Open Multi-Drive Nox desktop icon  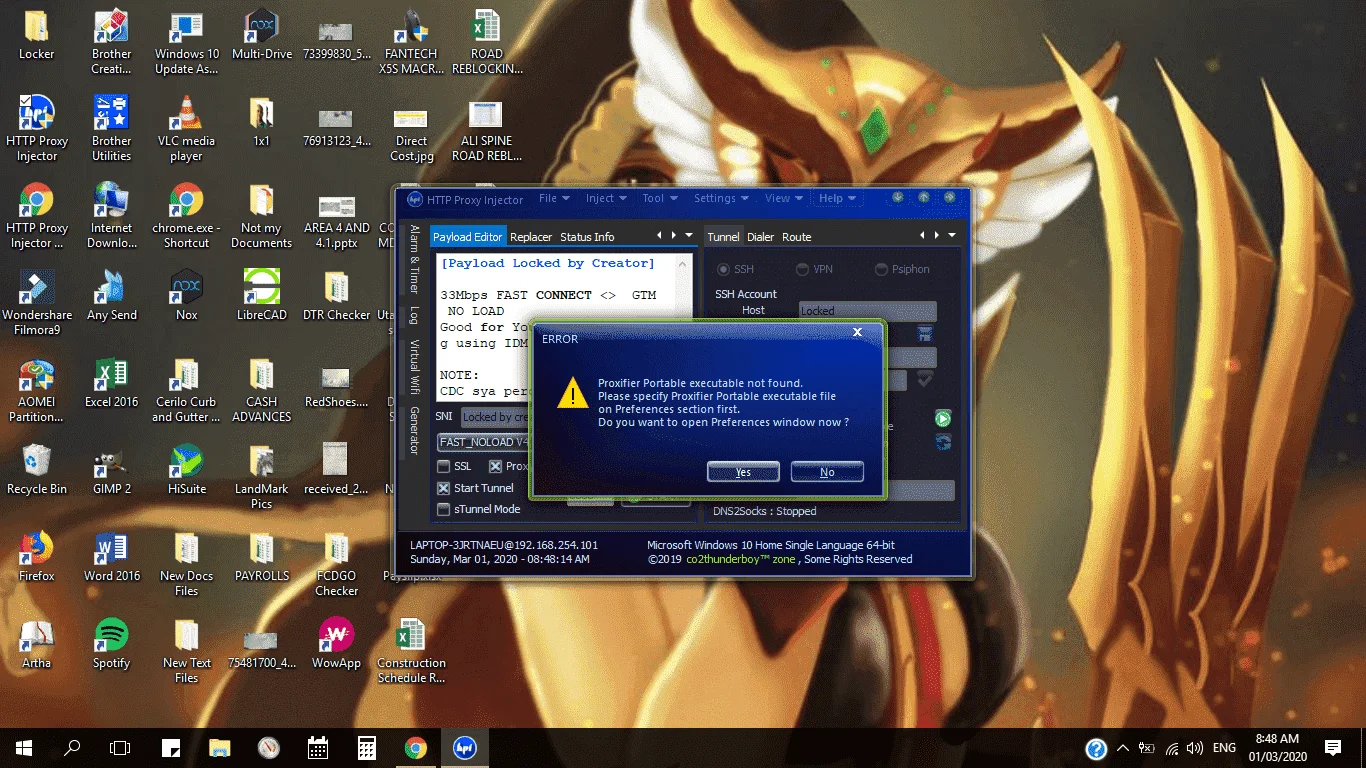tap(262, 34)
